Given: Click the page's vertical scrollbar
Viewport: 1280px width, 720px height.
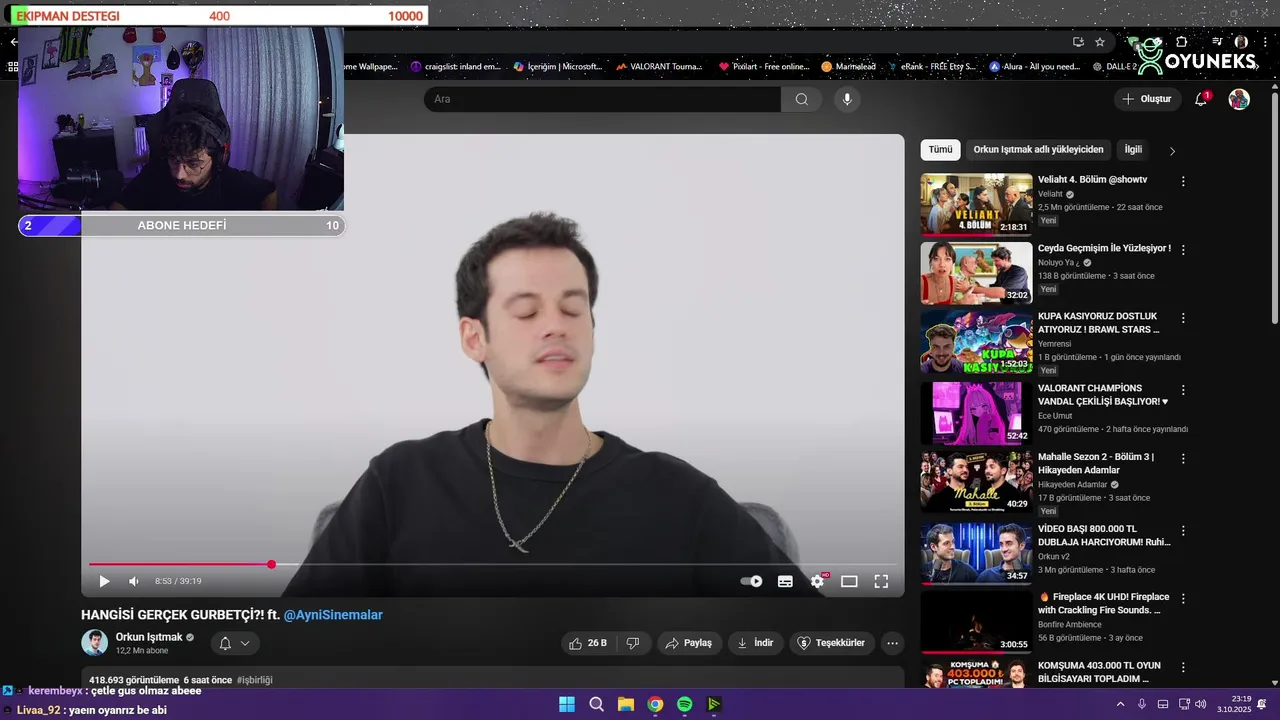Looking at the screenshot, I should tap(1274, 208).
